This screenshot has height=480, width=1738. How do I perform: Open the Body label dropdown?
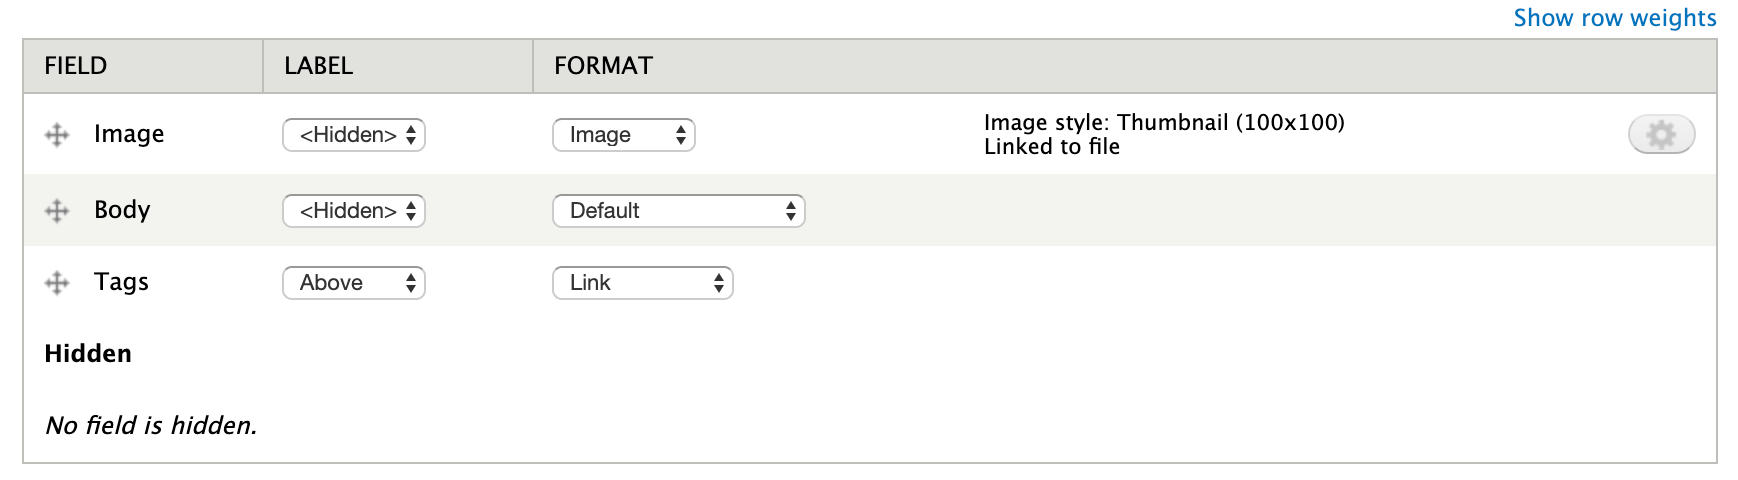pos(354,211)
